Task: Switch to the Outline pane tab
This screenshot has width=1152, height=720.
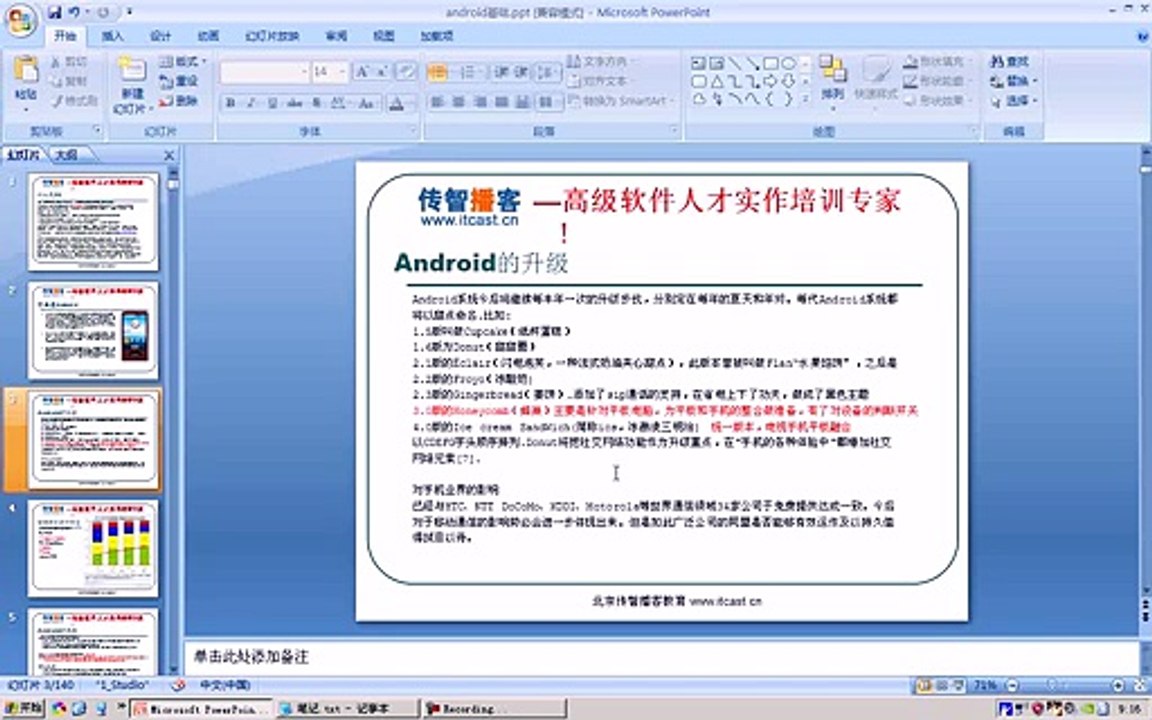Action: pyautogui.click(x=68, y=155)
